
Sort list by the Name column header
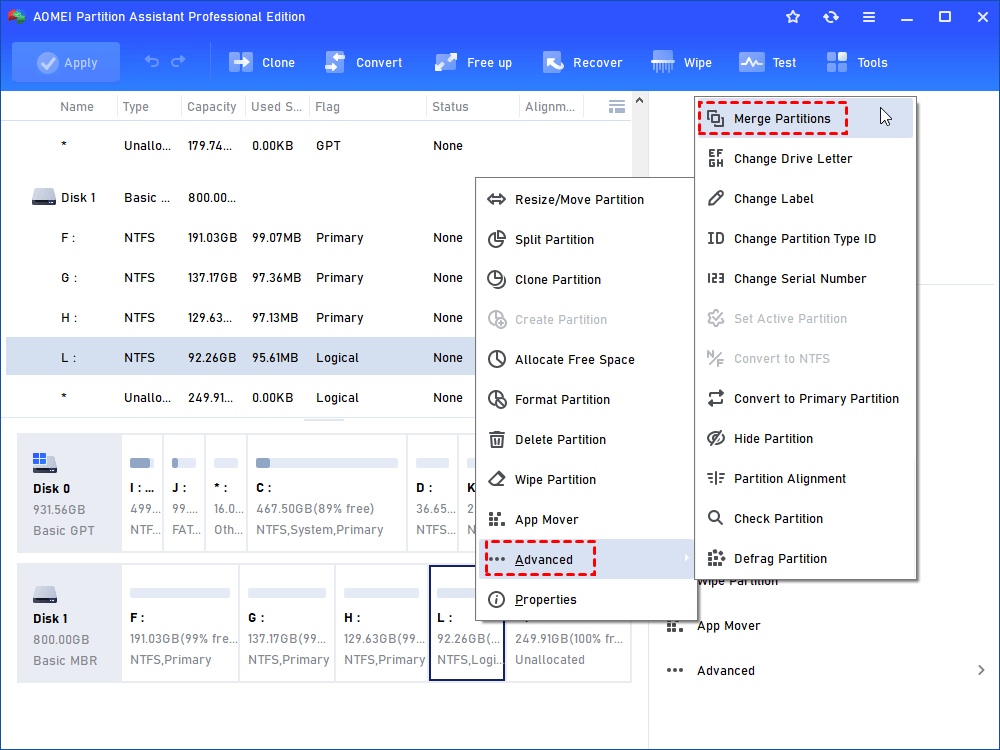(77, 107)
